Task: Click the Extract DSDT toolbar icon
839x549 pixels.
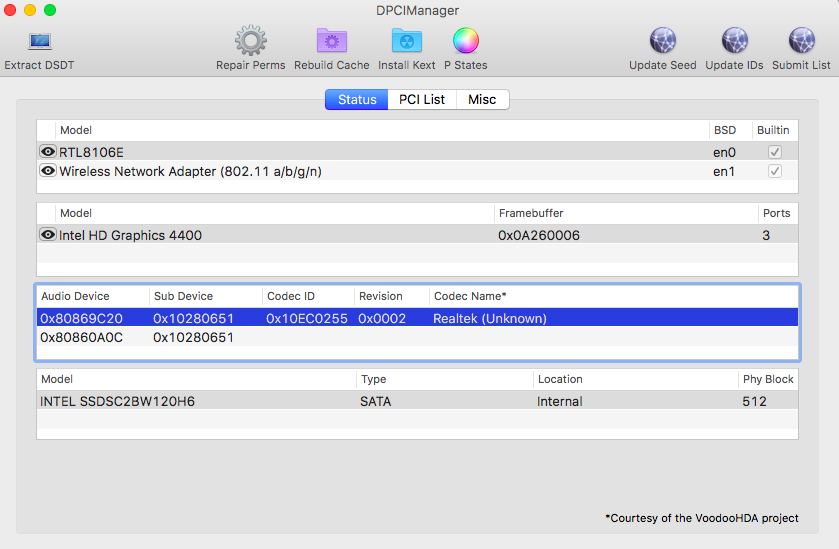Action: point(40,41)
